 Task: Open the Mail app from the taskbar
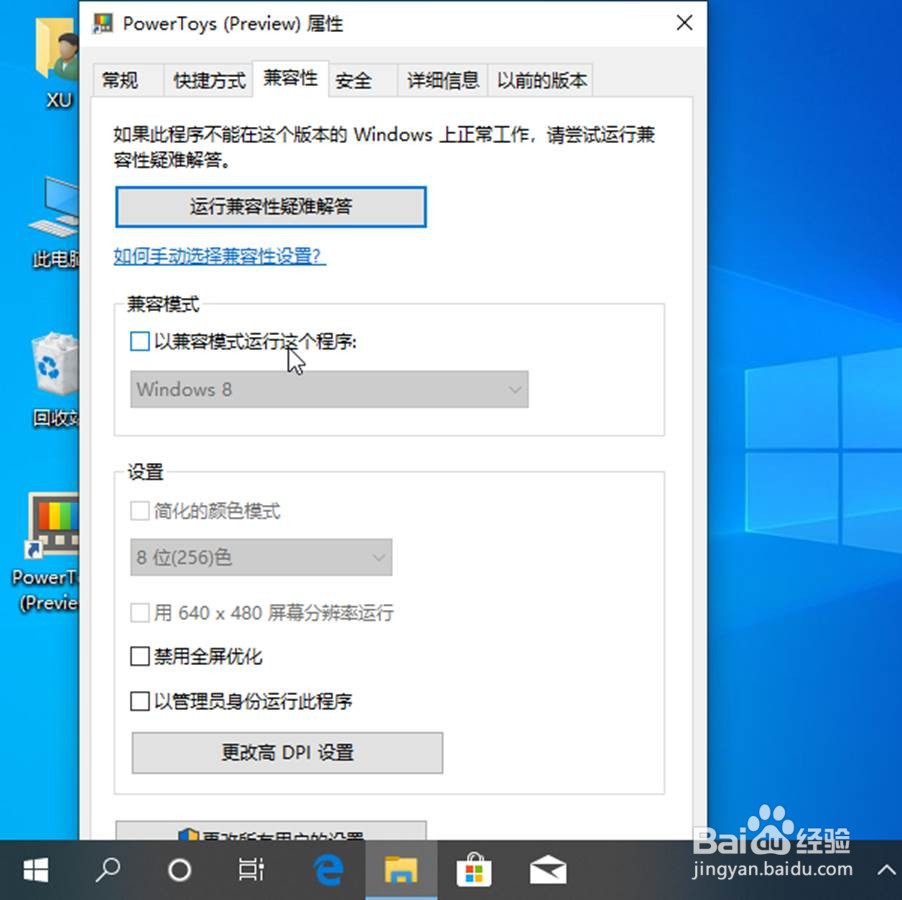coord(546,870)
